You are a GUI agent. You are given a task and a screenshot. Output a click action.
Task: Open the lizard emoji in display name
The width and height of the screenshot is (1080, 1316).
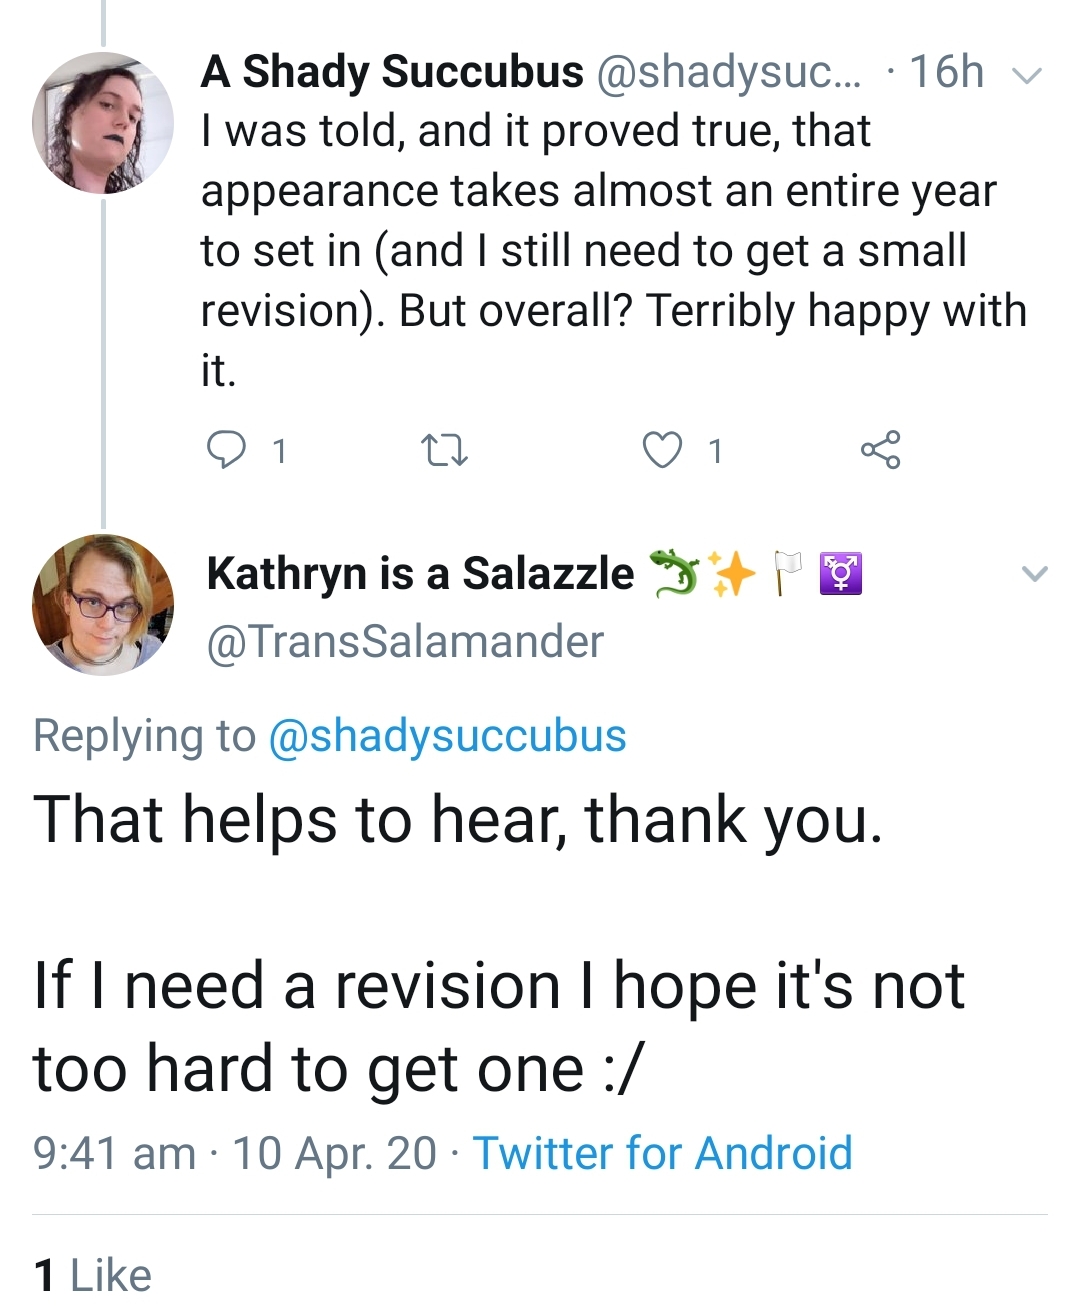[675, 573]
